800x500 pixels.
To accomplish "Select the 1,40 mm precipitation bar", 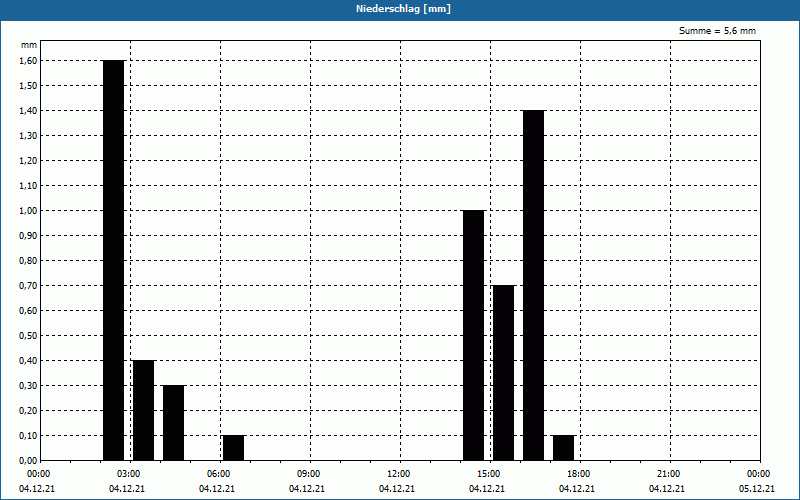I will tap(533, 285).
